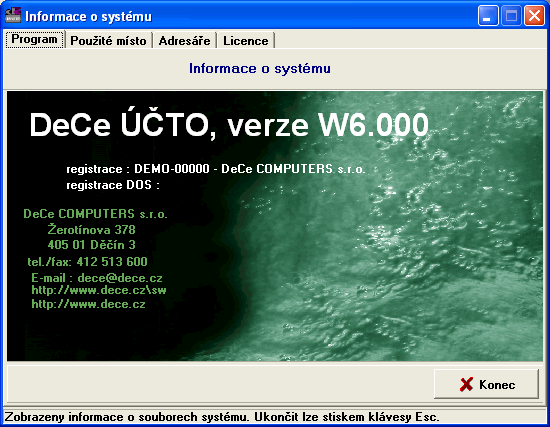Open the Použité místo tab
550x427 pixels.
(108, 41)
